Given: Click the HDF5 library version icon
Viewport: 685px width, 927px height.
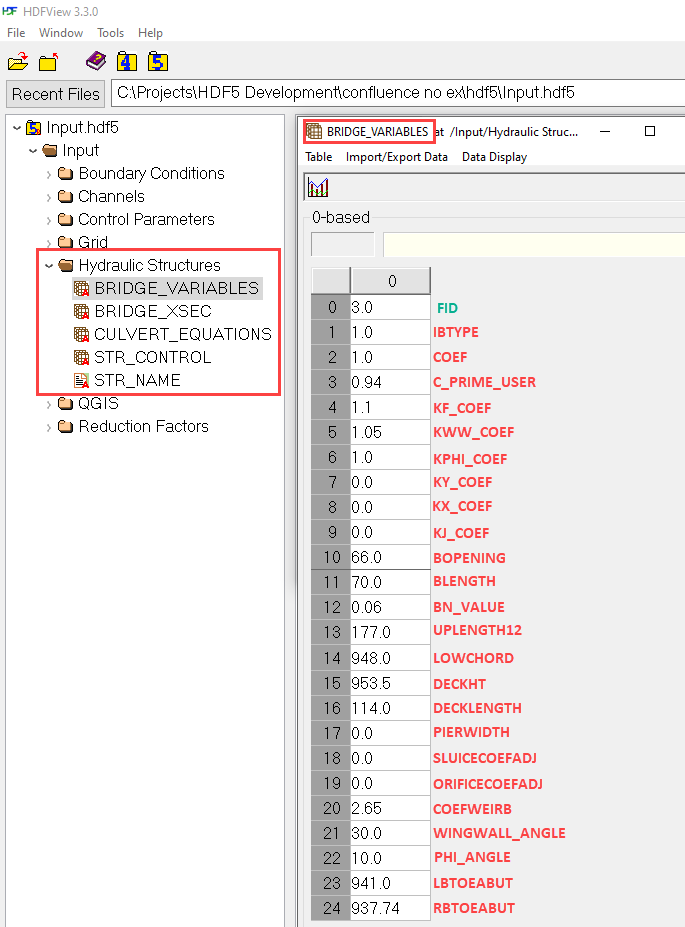Looking at the screenshot, I should 157,62.
